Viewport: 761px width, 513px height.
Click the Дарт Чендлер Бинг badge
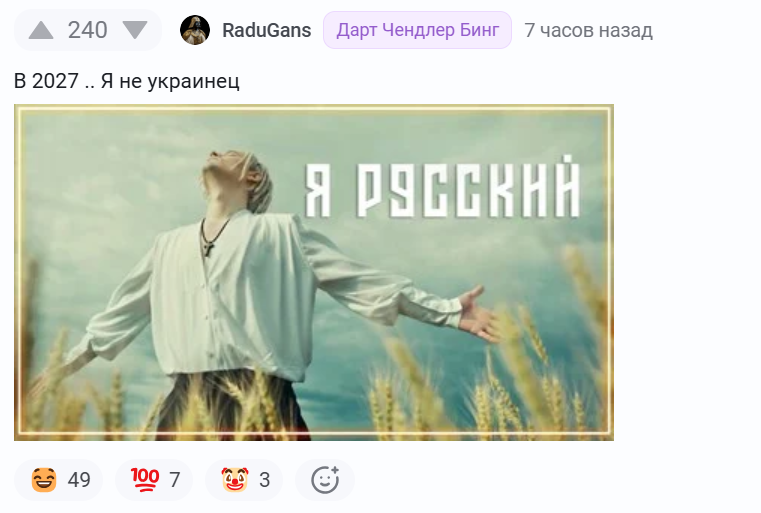417,30
